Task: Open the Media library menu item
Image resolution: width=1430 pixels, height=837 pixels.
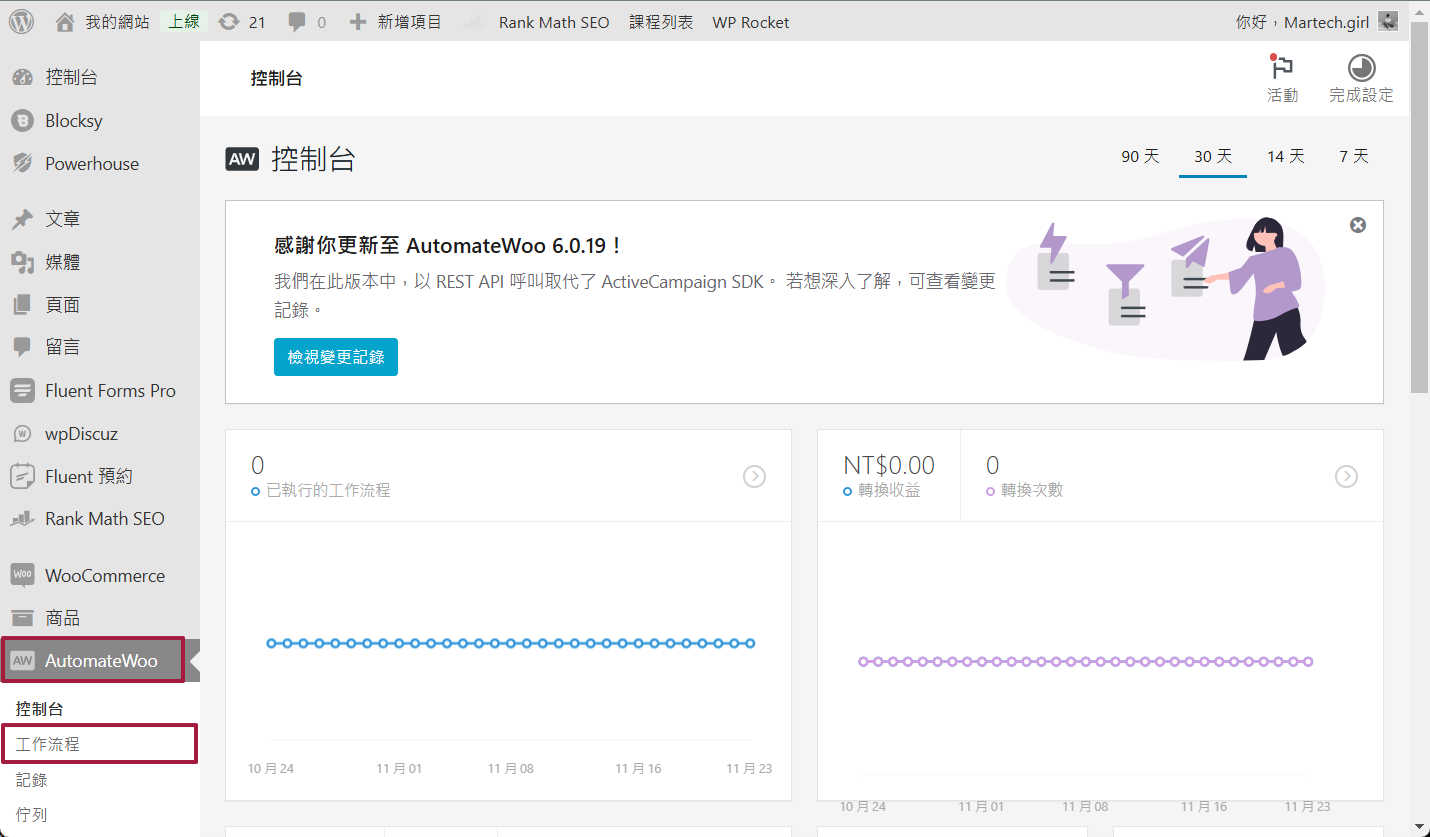Action: (62, 262)
